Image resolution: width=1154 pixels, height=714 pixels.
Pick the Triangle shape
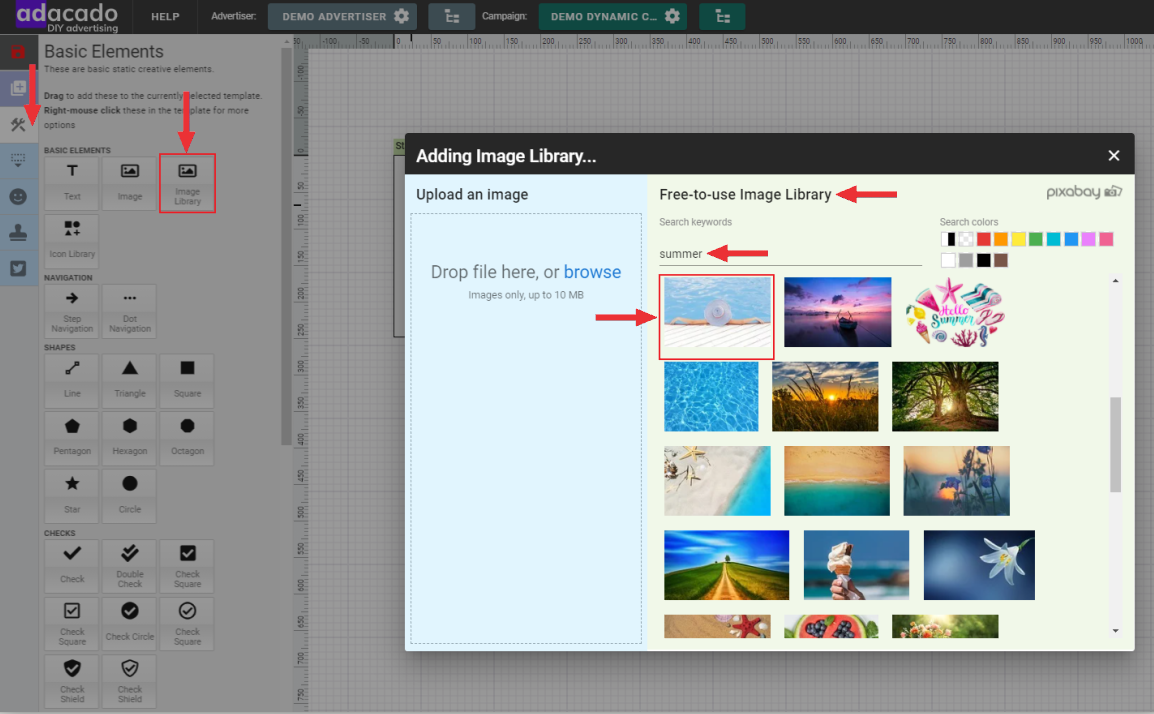point(130,381)
